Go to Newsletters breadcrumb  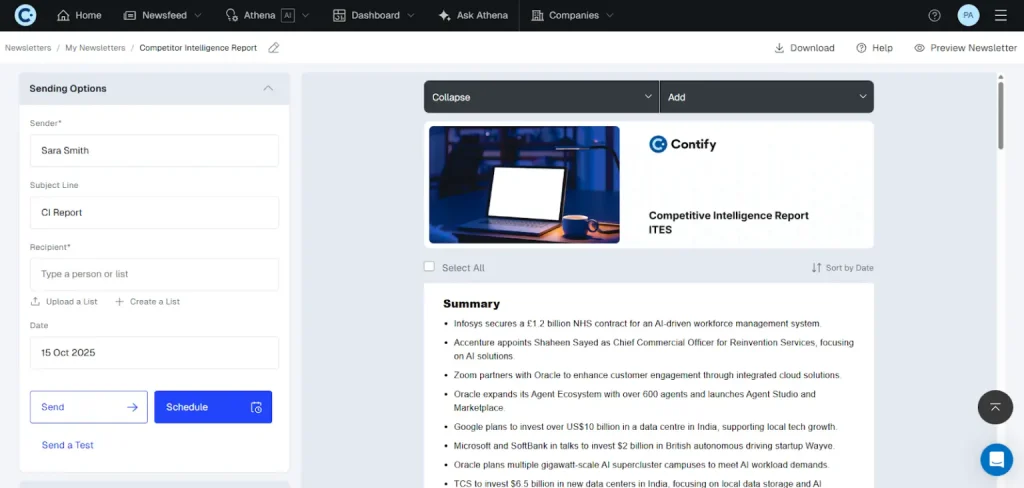coord(28,48)
